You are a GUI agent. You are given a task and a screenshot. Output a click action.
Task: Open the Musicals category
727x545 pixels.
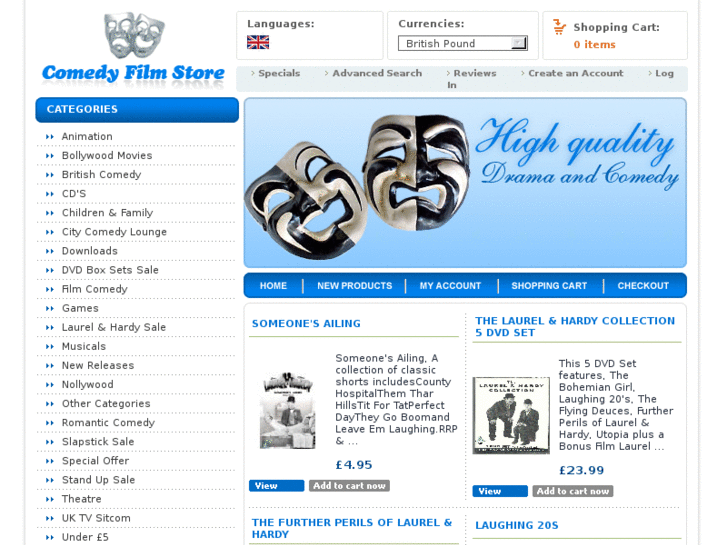click(84, 346)
